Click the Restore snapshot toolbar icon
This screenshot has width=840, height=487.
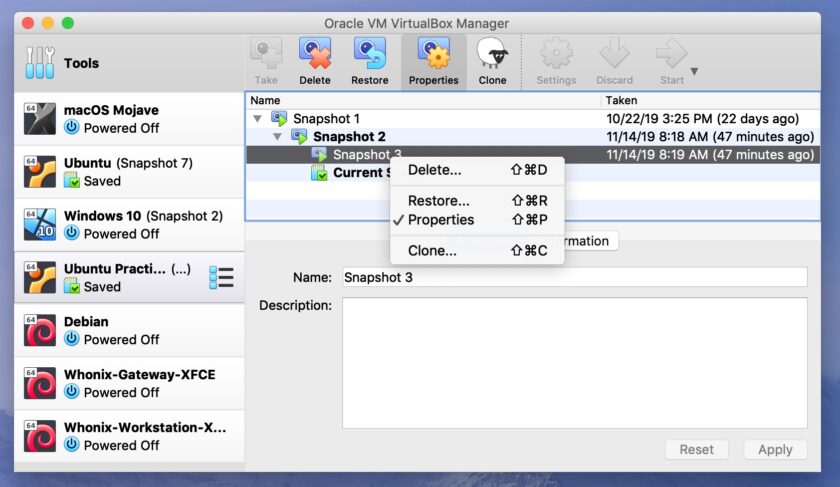point(370,54)
